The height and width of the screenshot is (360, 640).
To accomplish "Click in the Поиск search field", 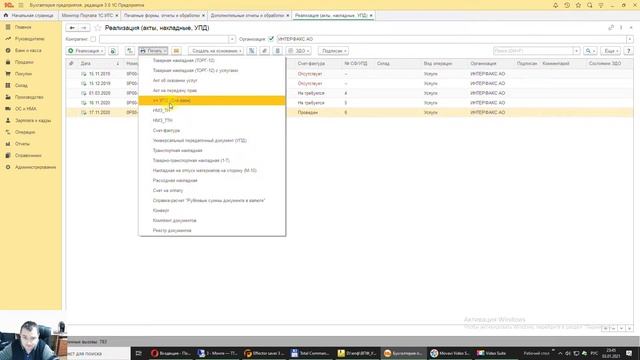I will coord(533,51).
